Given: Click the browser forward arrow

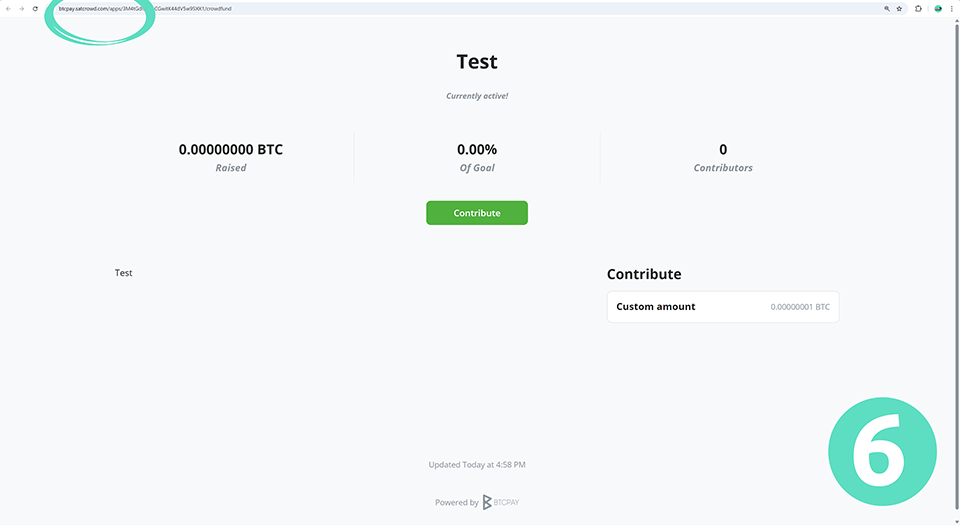Looking at the screenshot, I should 22,8.
